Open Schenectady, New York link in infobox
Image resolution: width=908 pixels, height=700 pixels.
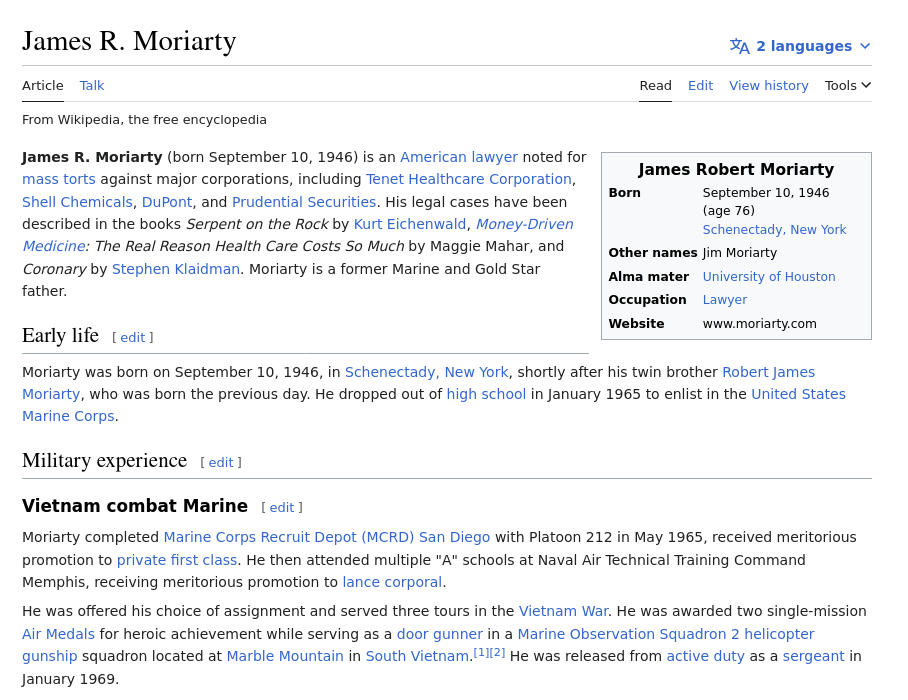point(774,230)
